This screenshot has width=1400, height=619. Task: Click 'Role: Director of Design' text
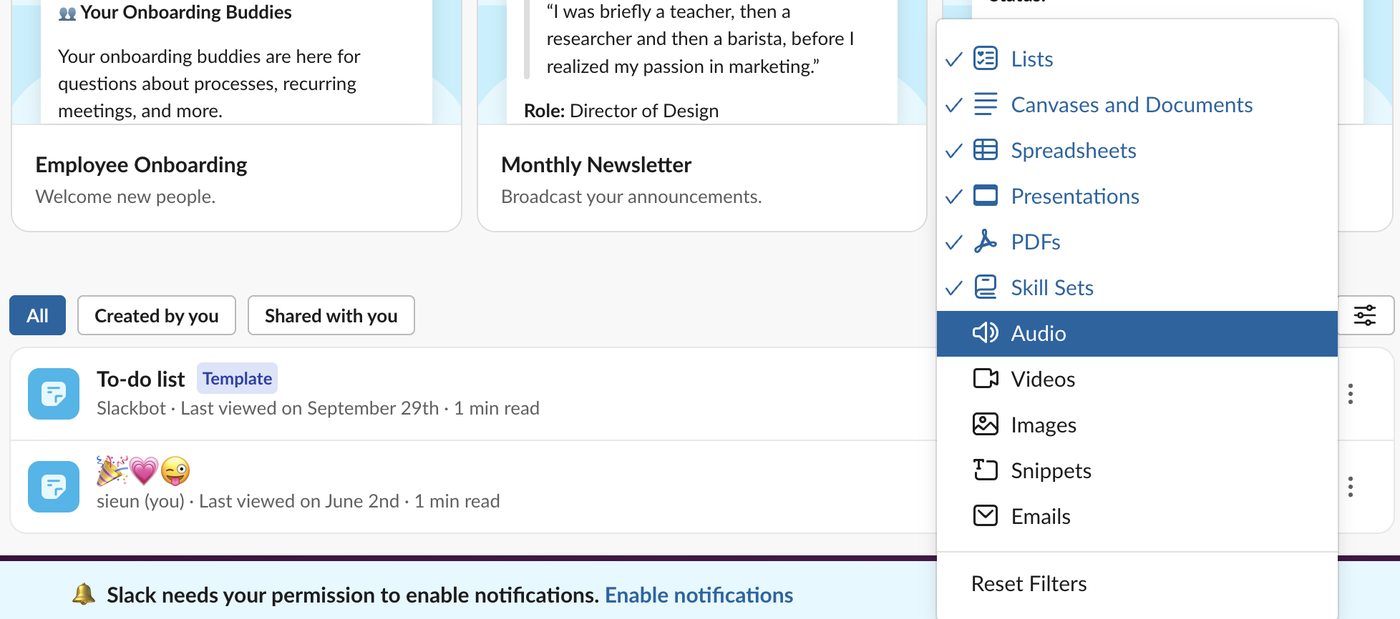click(621, 111)
